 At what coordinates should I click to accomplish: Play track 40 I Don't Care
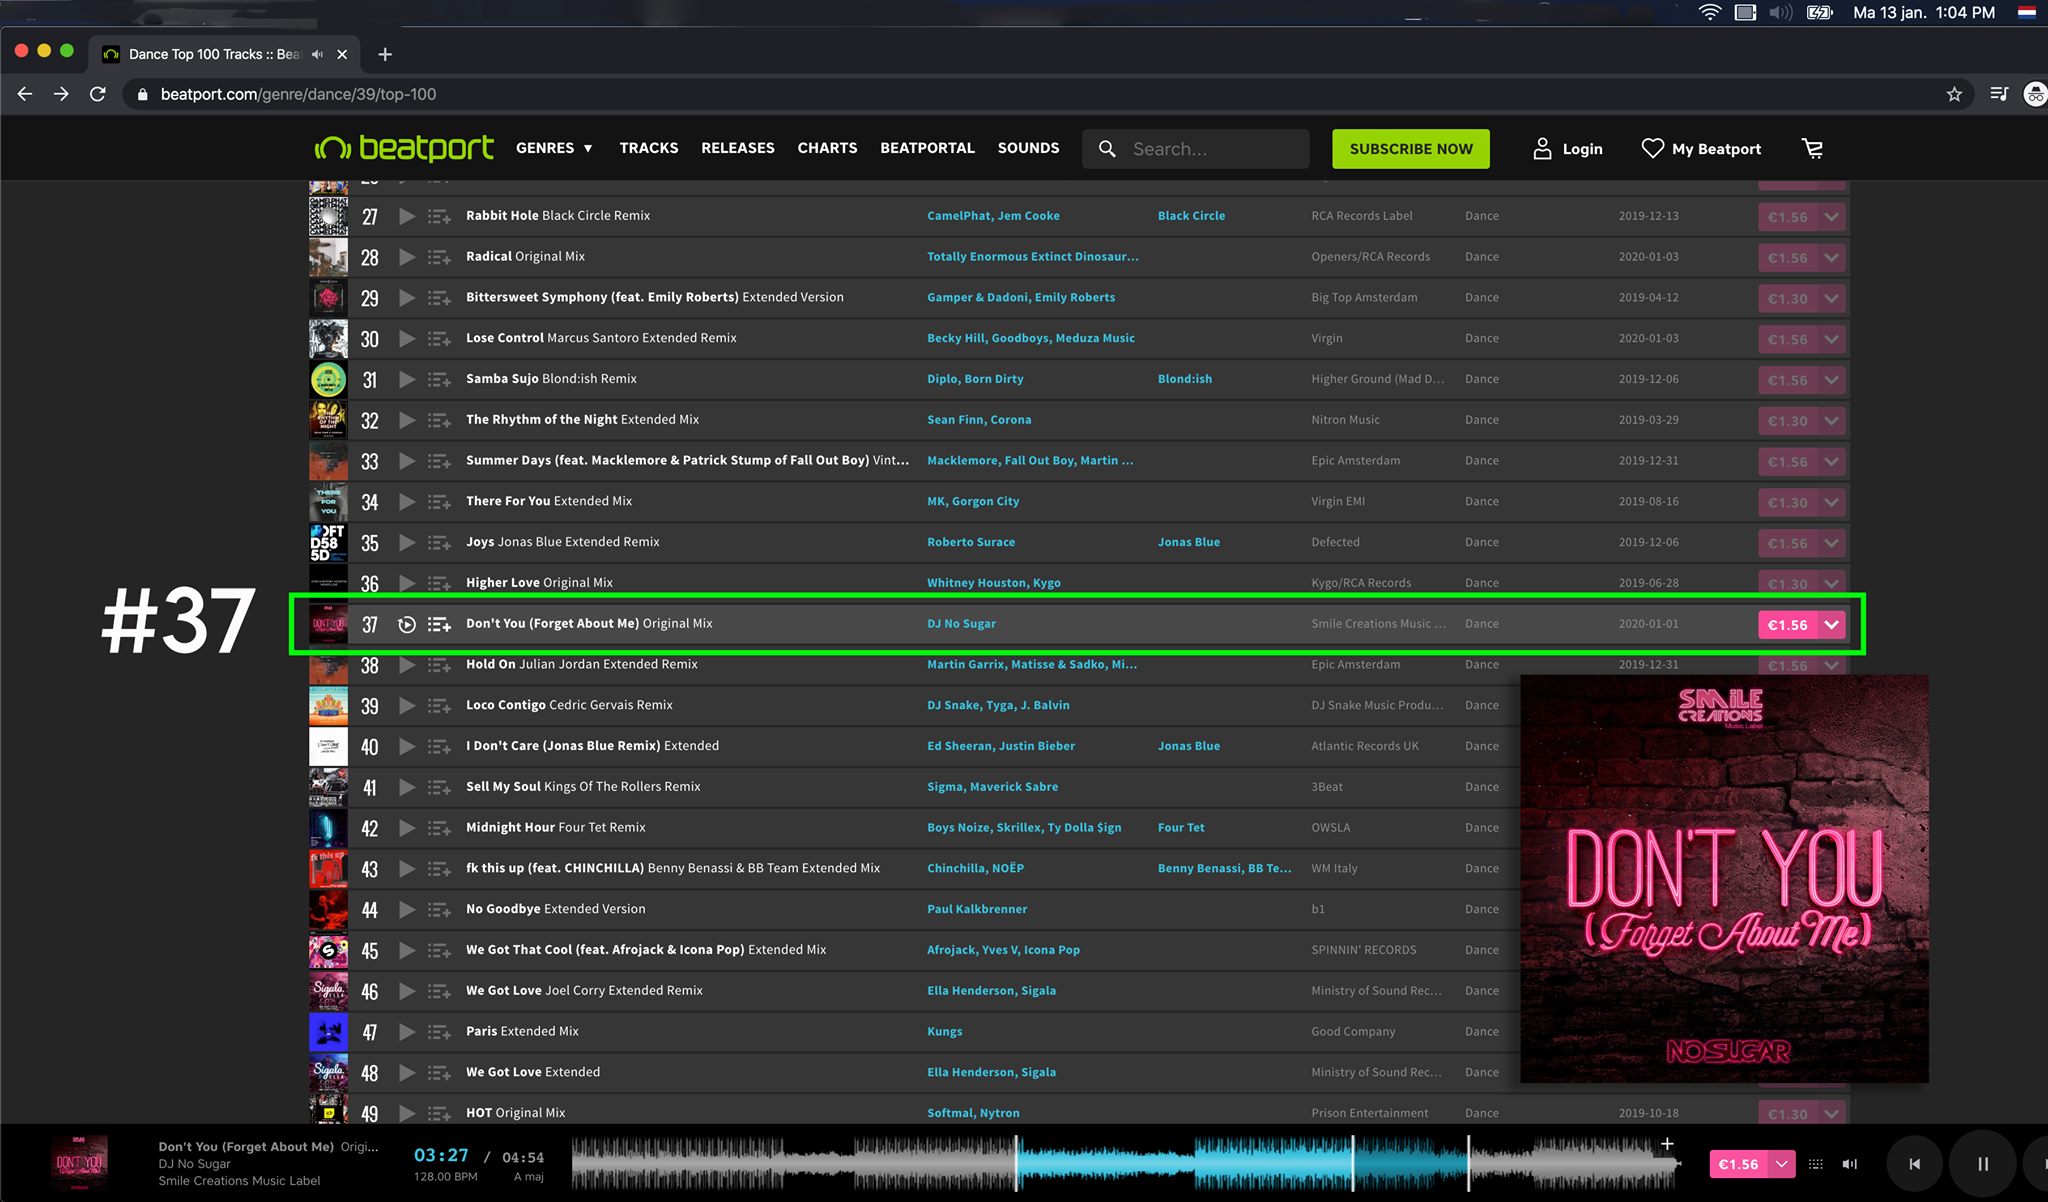click(407, 747)
